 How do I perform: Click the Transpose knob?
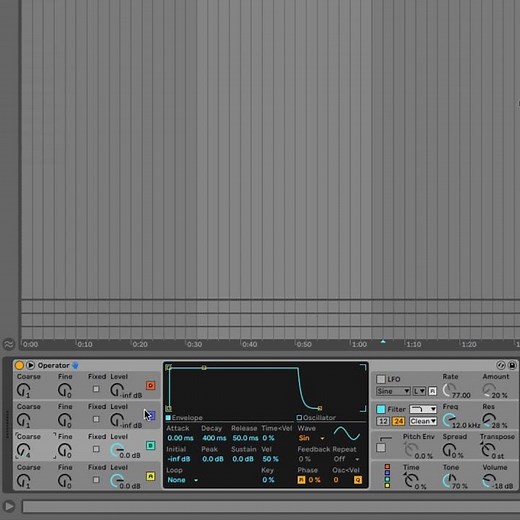[x=488, y=450]
